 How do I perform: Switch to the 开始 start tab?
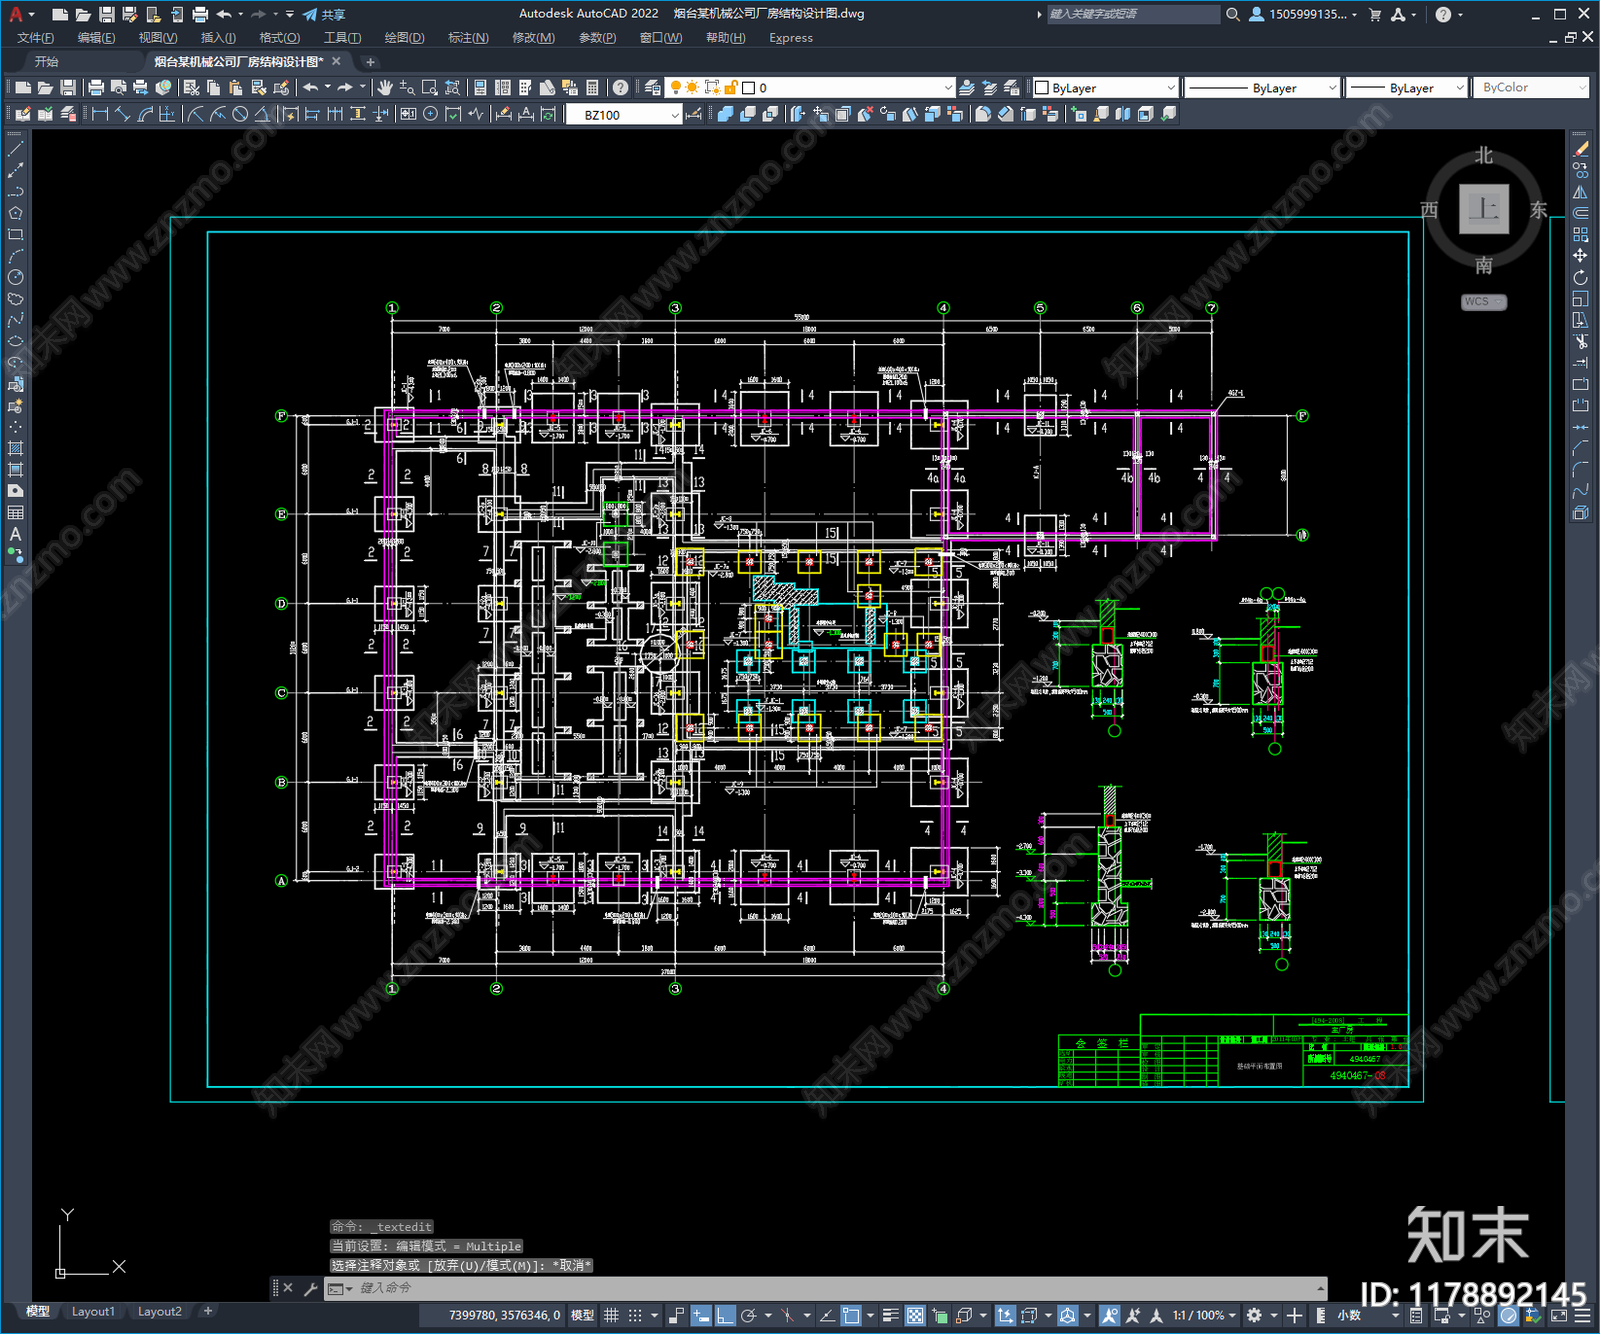pos(46,62)
